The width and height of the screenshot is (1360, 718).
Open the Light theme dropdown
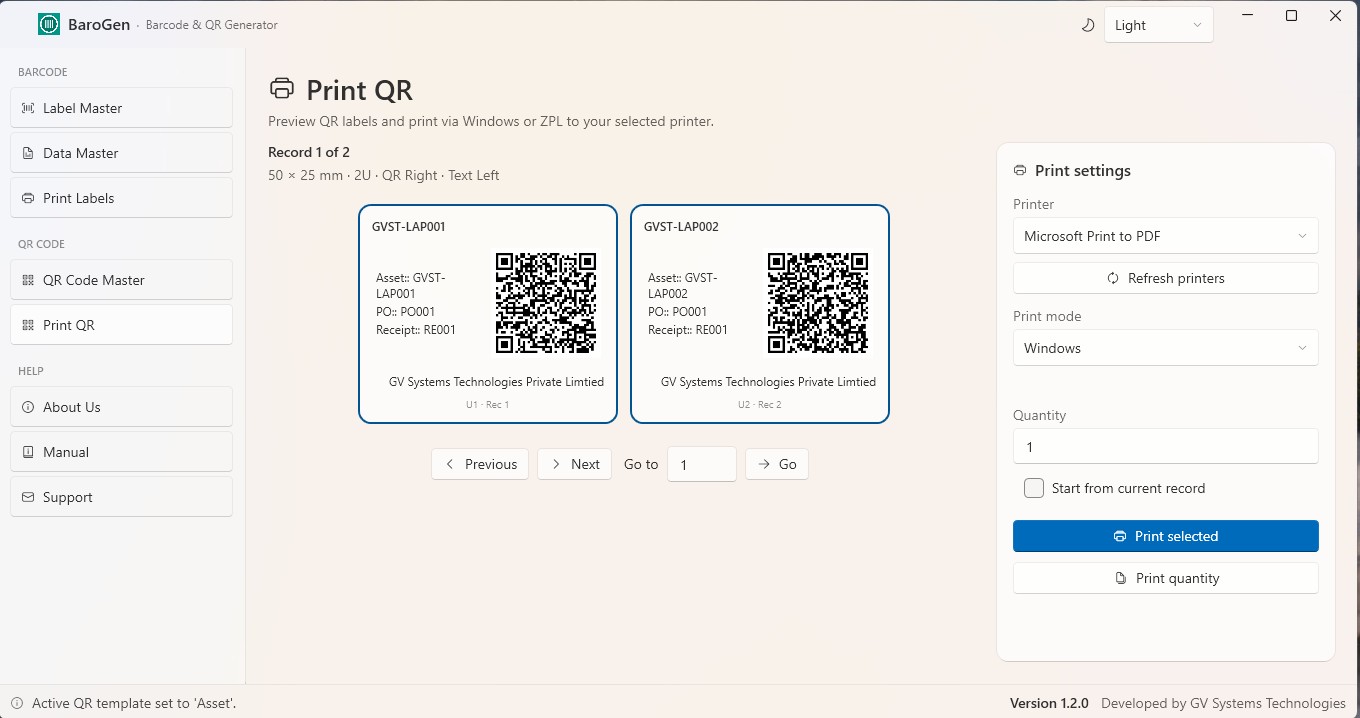click(1158, 25)
